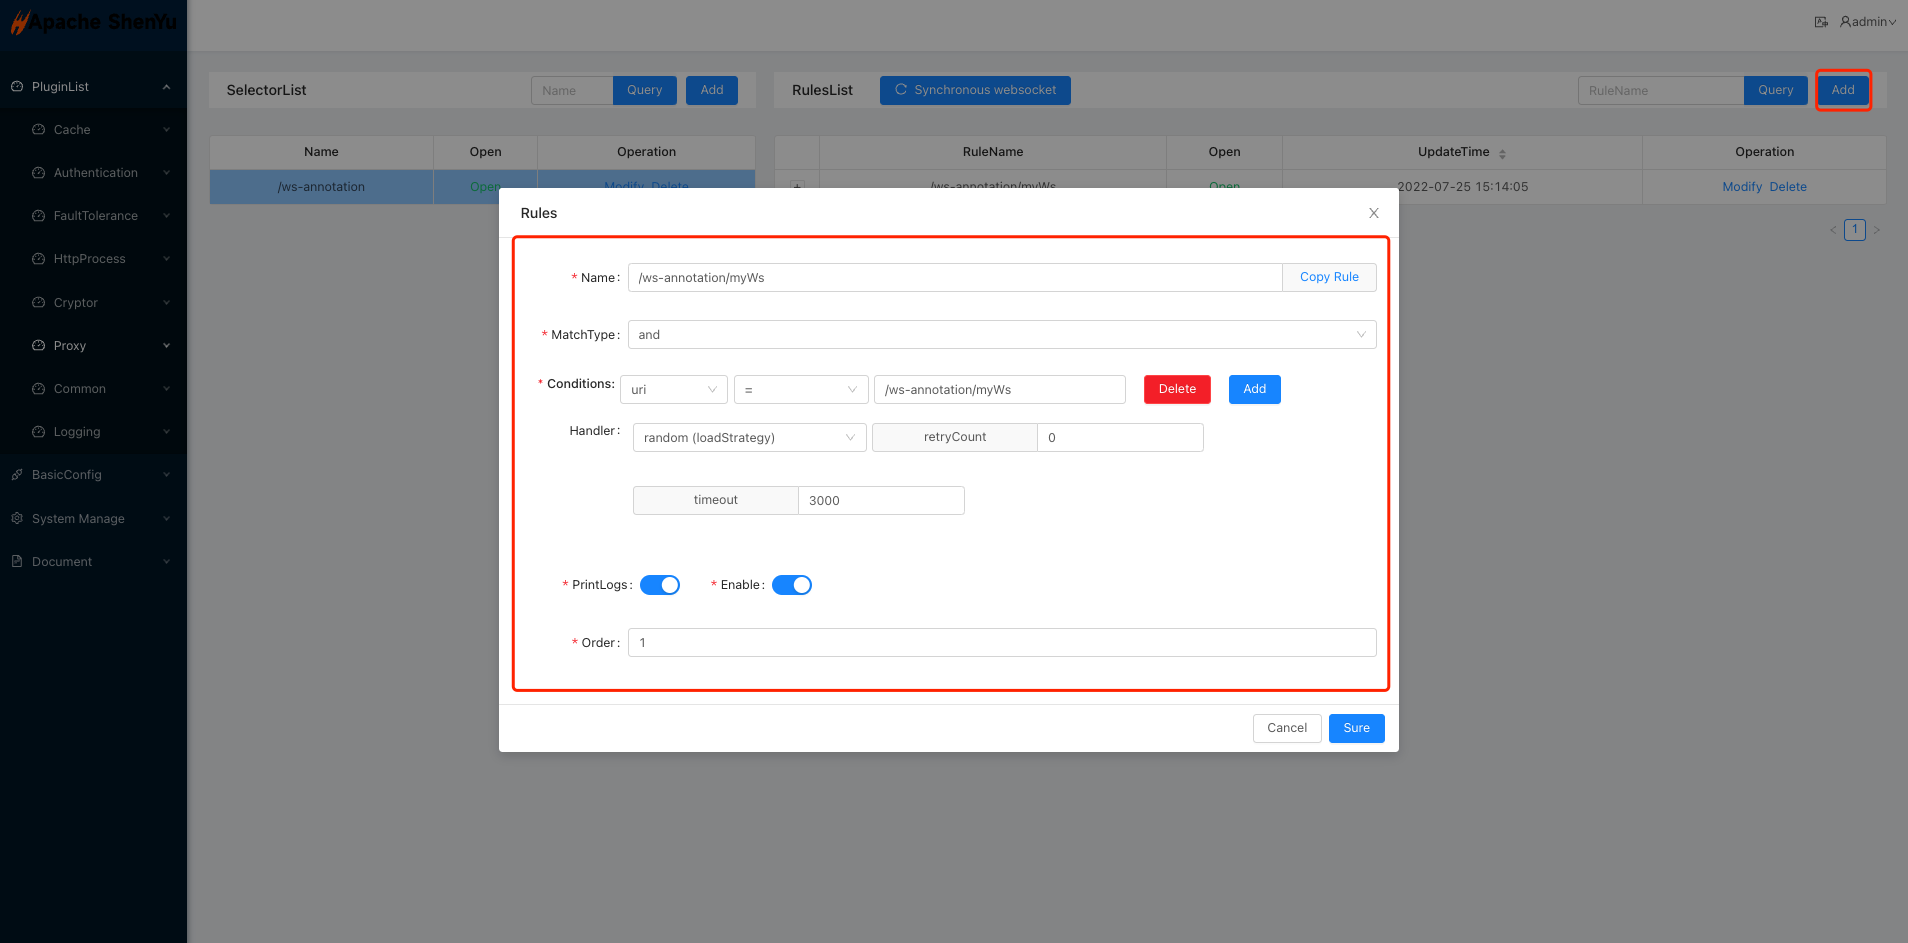Toggle the Enable switch

tap(791, 585)
